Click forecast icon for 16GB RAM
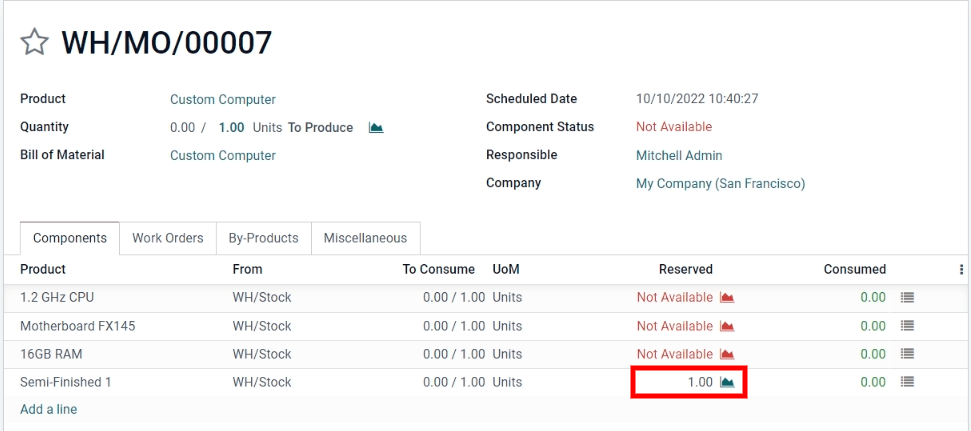Image resolution: width=971 pixels, height=431 pixels. coord(727,354)
